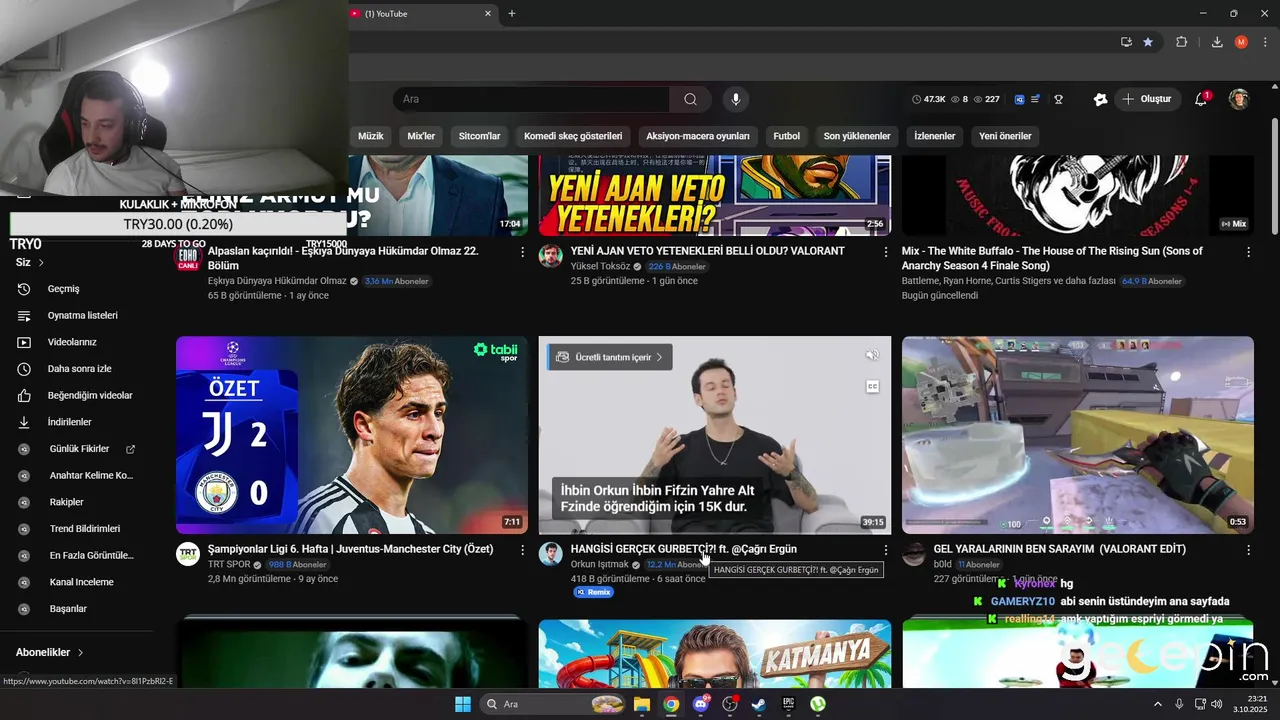Open the notifications bell
This screenshot has height=720, width=1280.
click(x=1201, y=99)
